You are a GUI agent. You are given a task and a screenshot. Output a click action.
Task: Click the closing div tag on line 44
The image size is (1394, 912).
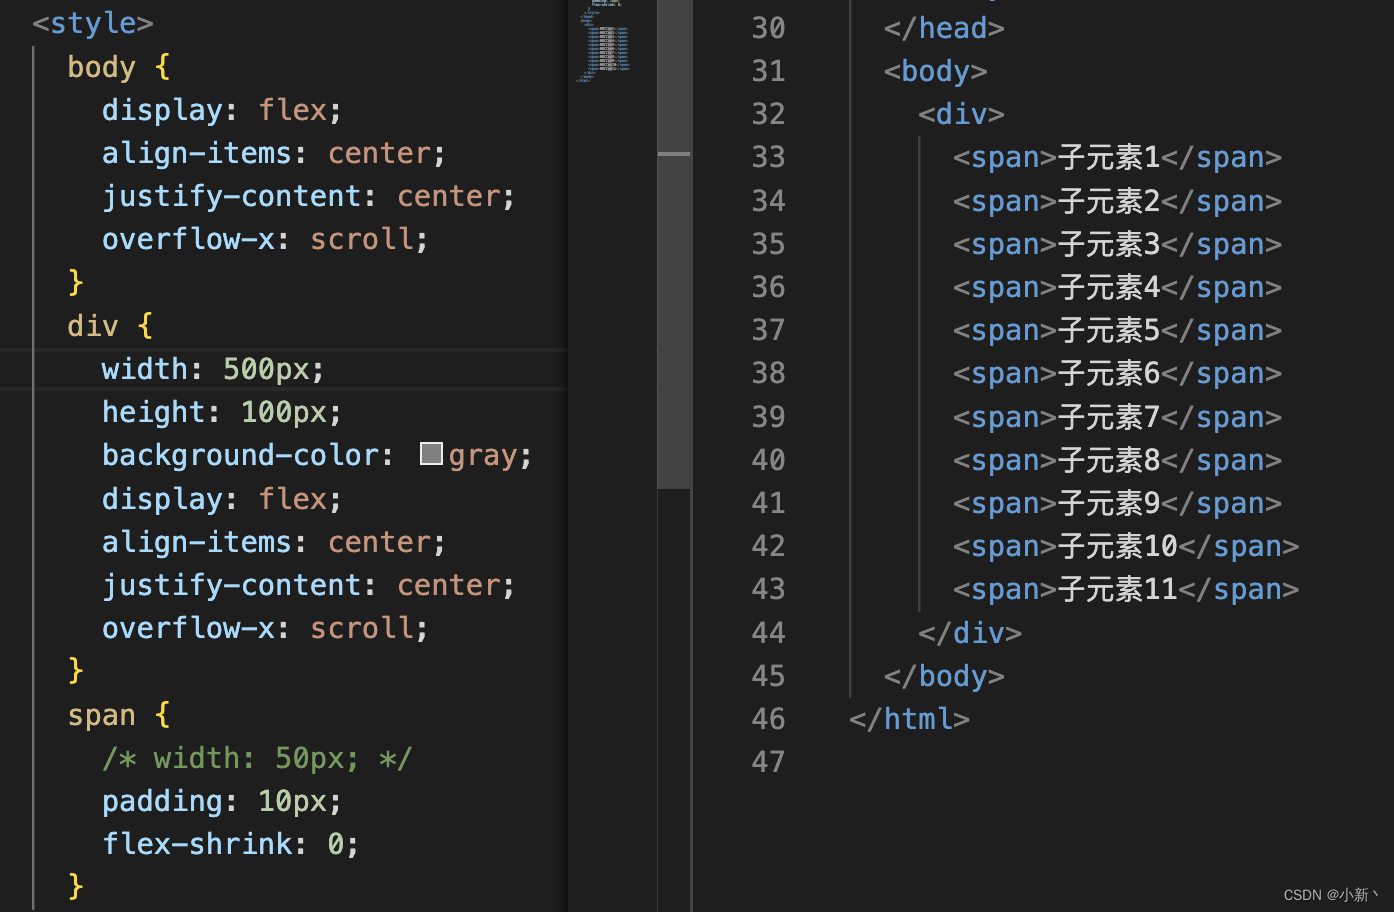[969, 632]
